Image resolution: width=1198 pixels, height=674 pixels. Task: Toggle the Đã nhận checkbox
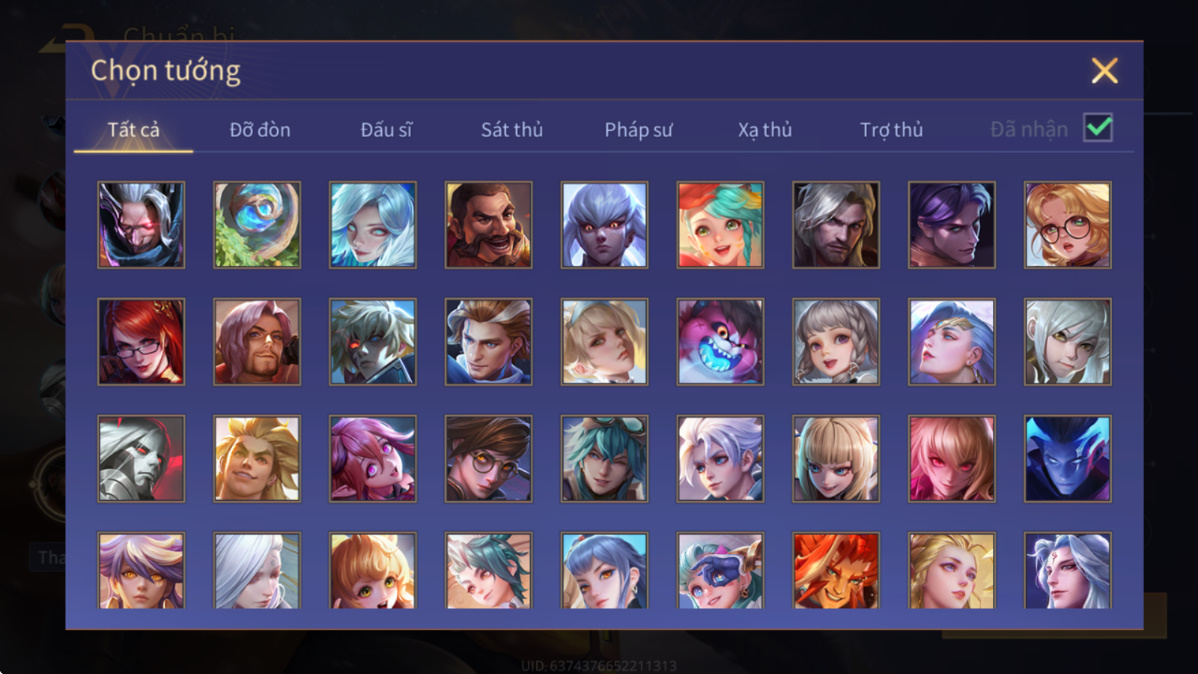(x=1098, y=128)
